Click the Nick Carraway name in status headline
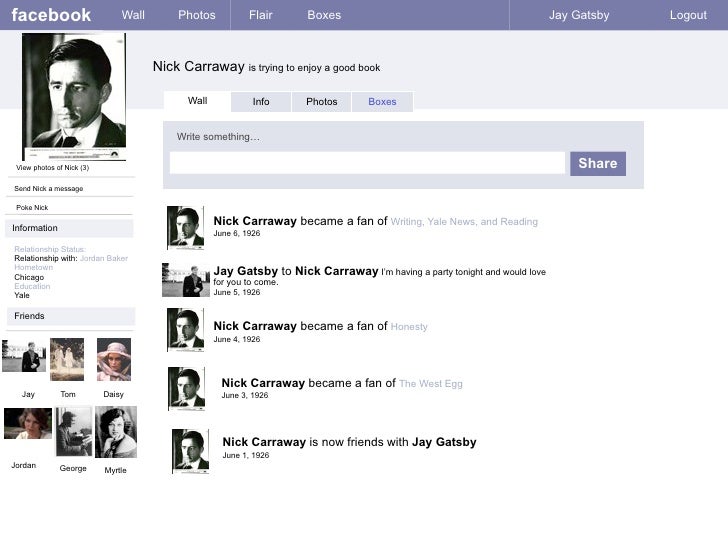728x546 pixels. tap(199, 66)
